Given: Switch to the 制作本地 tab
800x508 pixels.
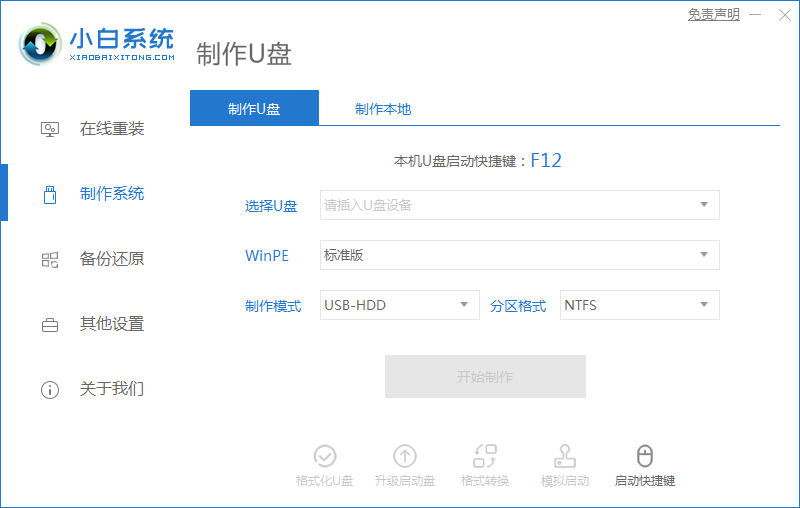Looking at the screenshot, I should tap(383, 109).
